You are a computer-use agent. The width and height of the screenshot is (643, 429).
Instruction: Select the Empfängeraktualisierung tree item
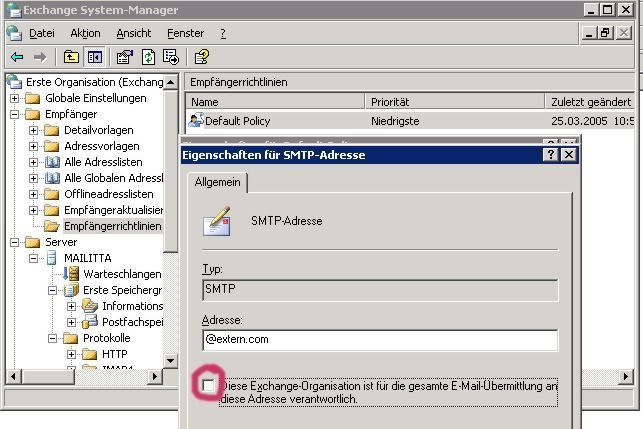coord(114,210)
